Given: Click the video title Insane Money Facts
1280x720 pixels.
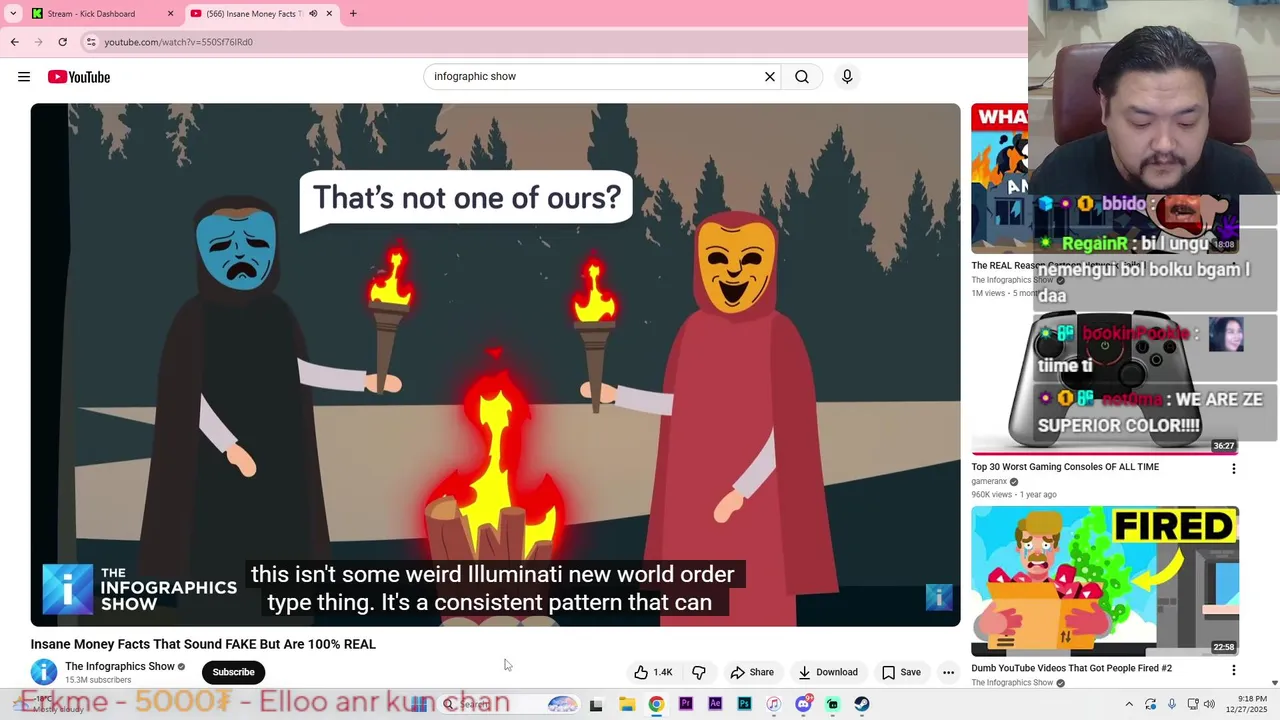Looking at the screenshot, I should 203,644.
